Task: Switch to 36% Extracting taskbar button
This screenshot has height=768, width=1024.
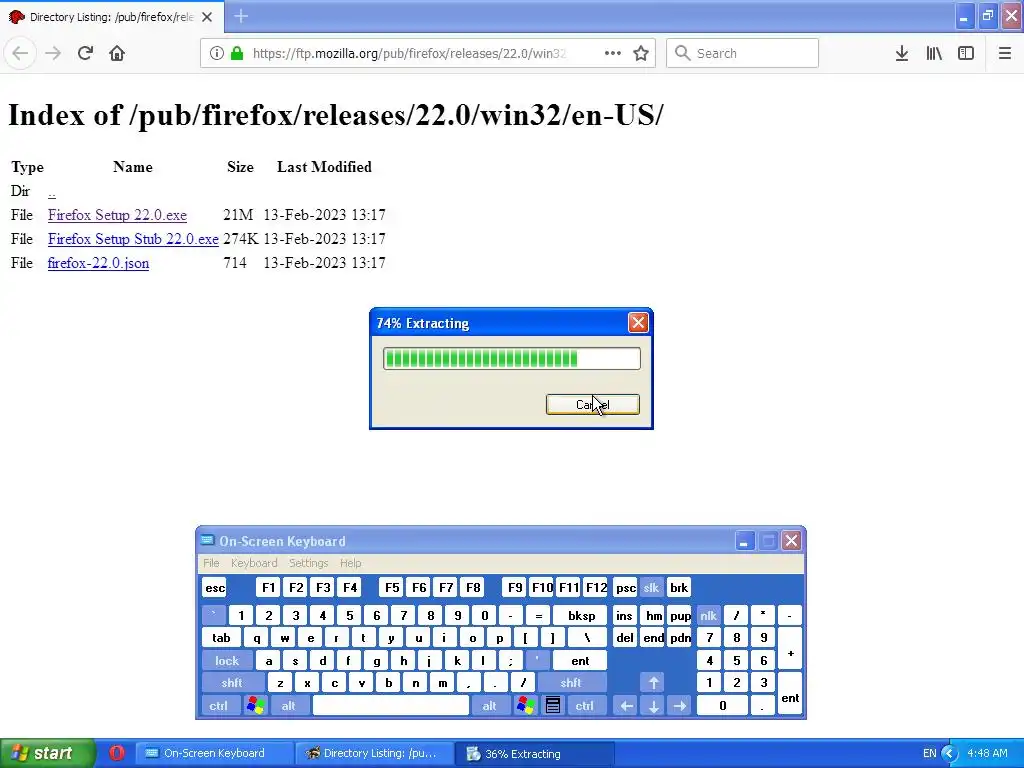Action: pyautogui.click(x=534, y=754)
